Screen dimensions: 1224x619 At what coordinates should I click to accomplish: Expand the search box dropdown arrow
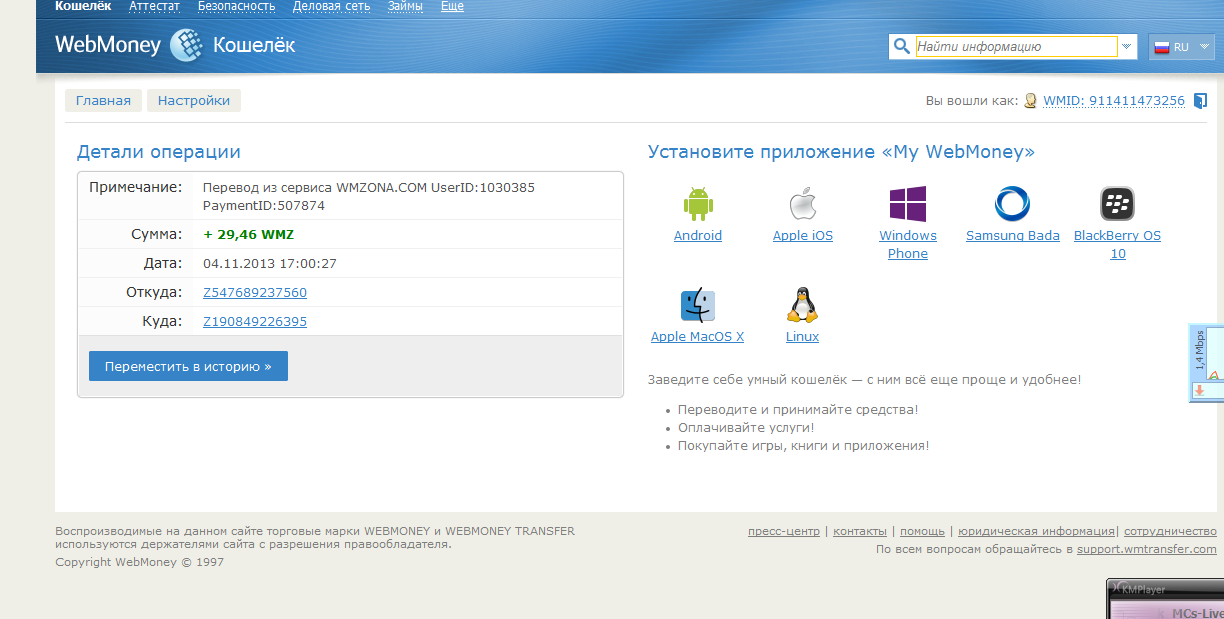[x=1127, y=47]
